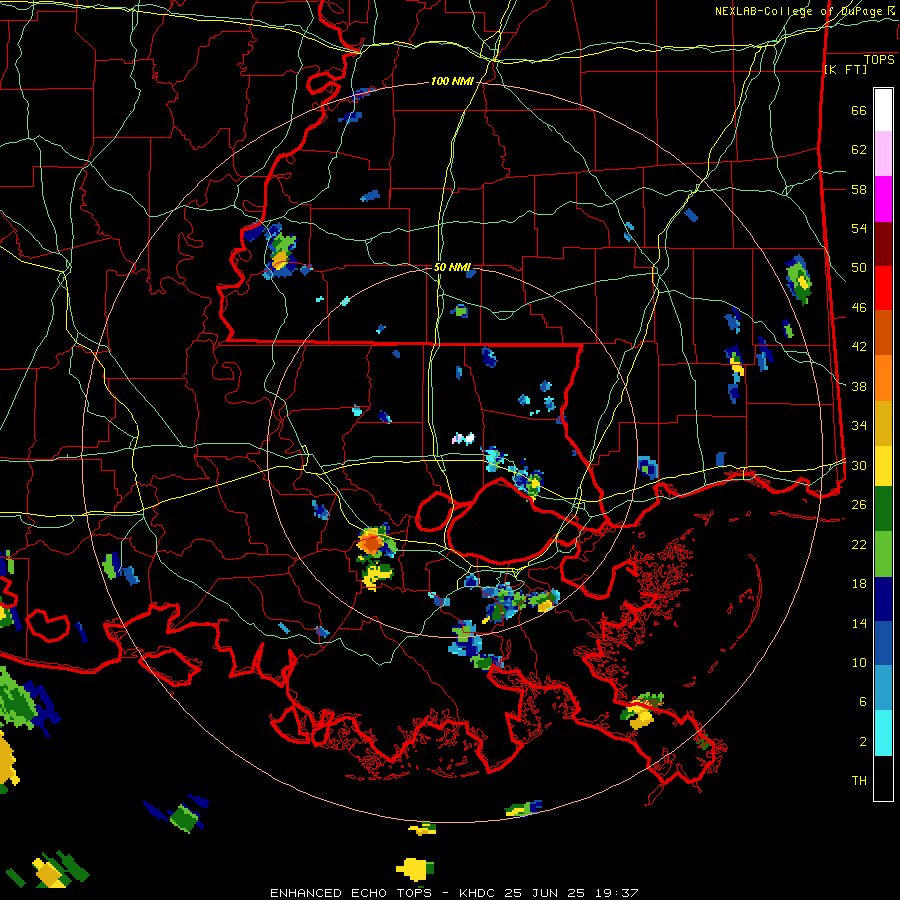Click the '54' legend value

point(859,228)
